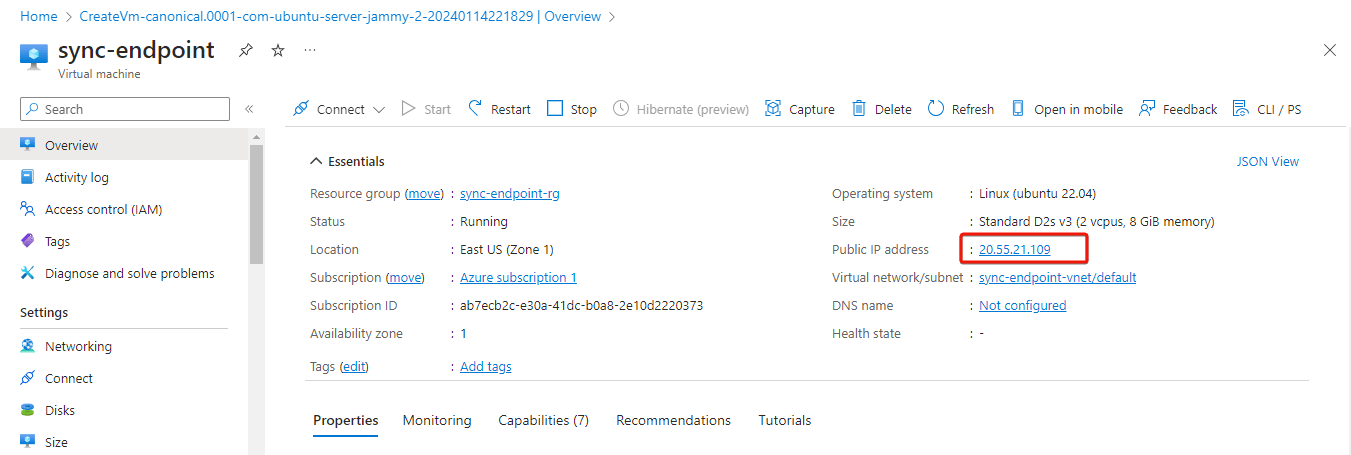This screenshot has width=1351, height=455.
Task: Click the Subscription ID value ab7ecb2c-e30a-41dc-b0a8-2e10d2220373
Action: click(581, 306)
